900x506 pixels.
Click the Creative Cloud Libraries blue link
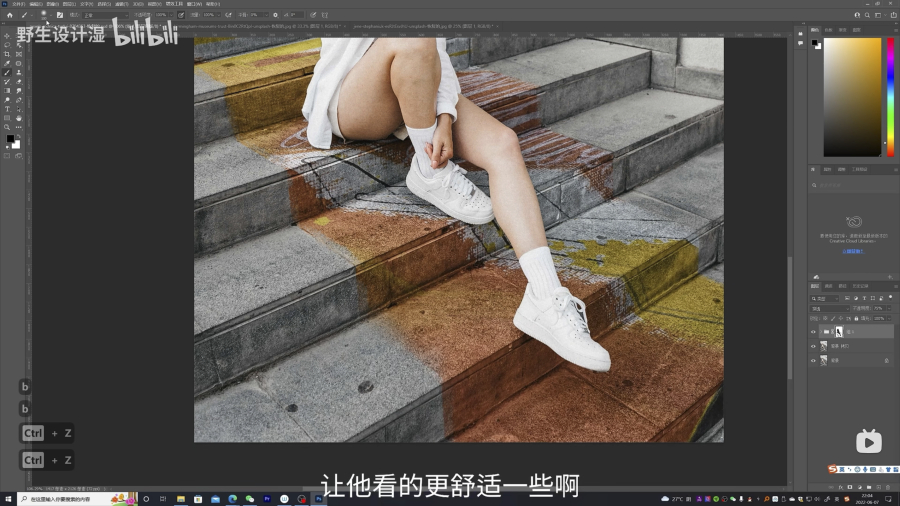(x=853, y=251)
